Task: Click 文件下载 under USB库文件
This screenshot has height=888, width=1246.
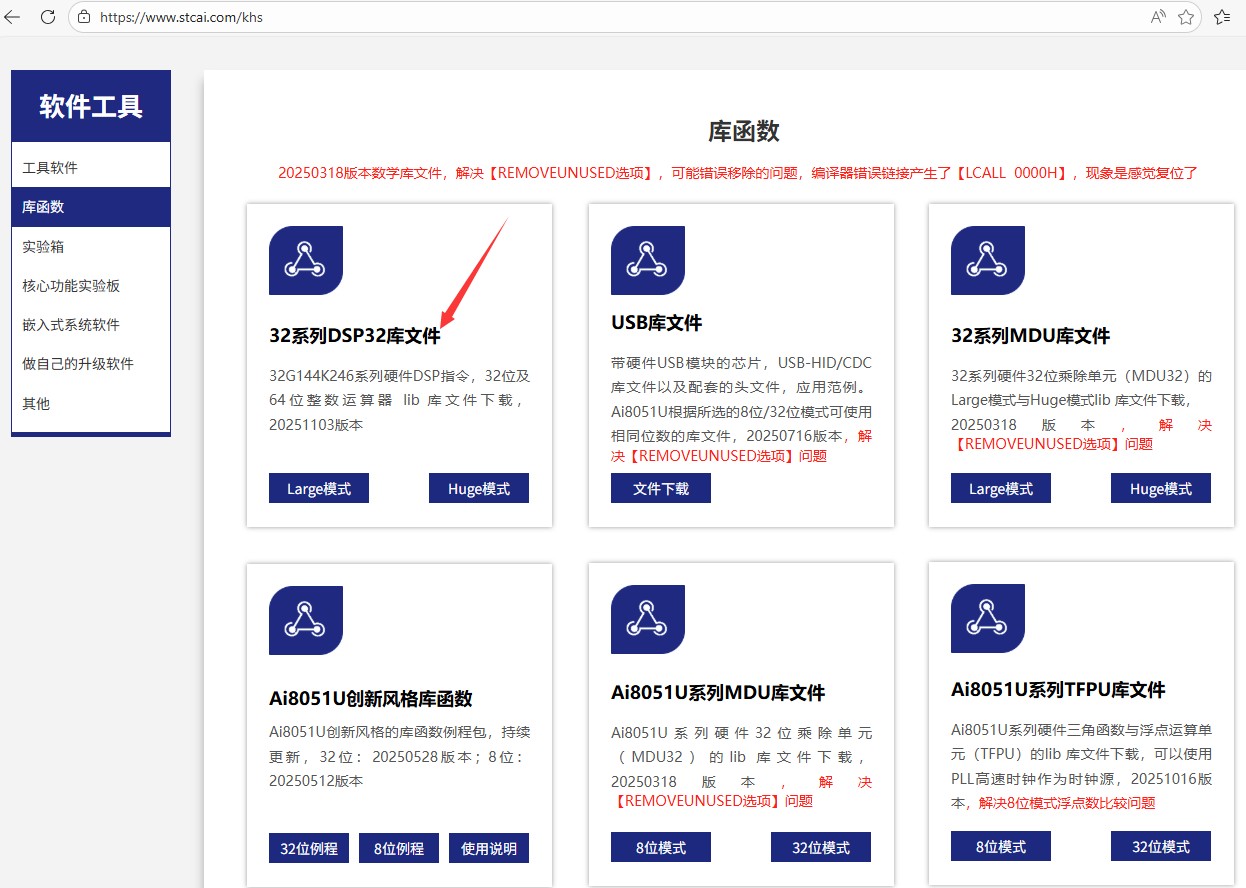Action: tap(660, 489)
